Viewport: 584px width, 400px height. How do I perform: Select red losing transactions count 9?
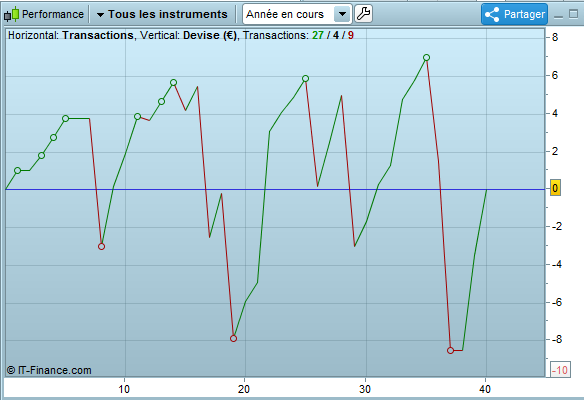pos(350,35)
